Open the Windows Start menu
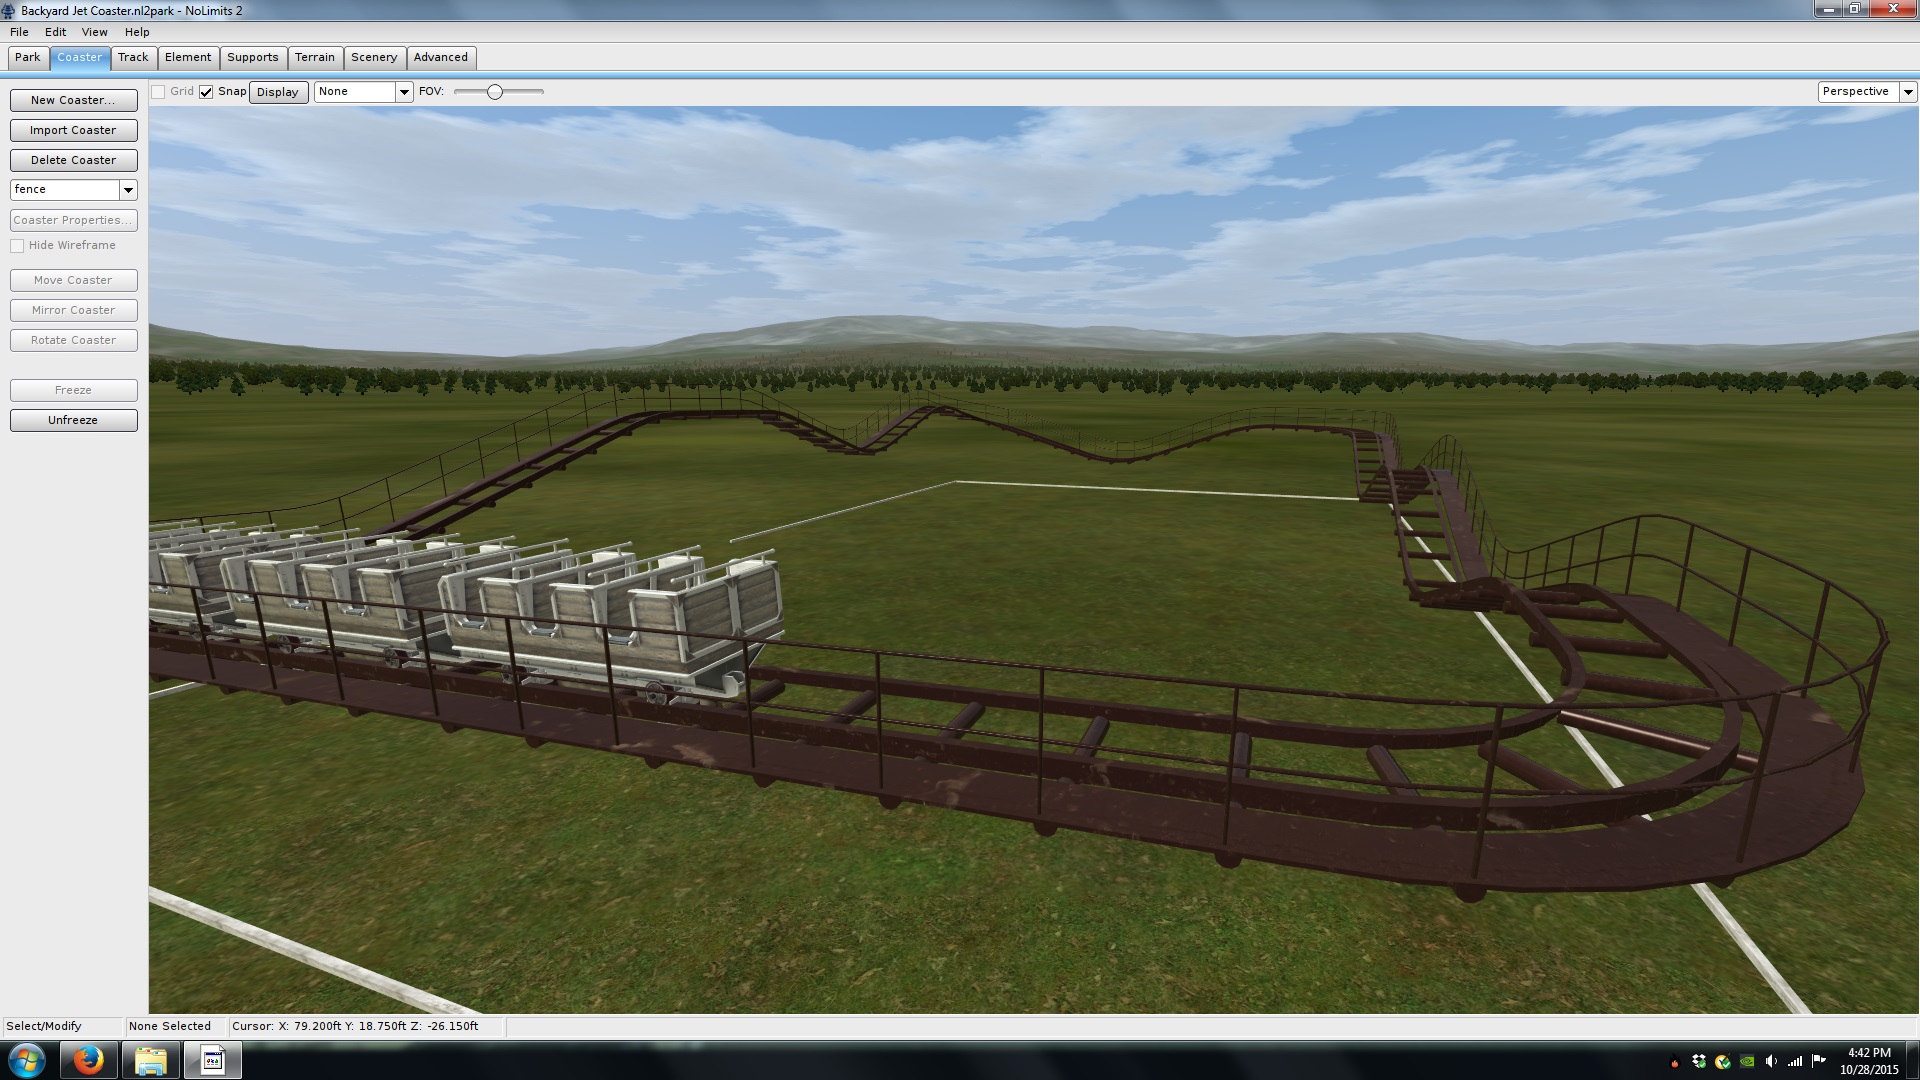This screenshot has width=1920, height=1080. click(x=27, y=1060)
